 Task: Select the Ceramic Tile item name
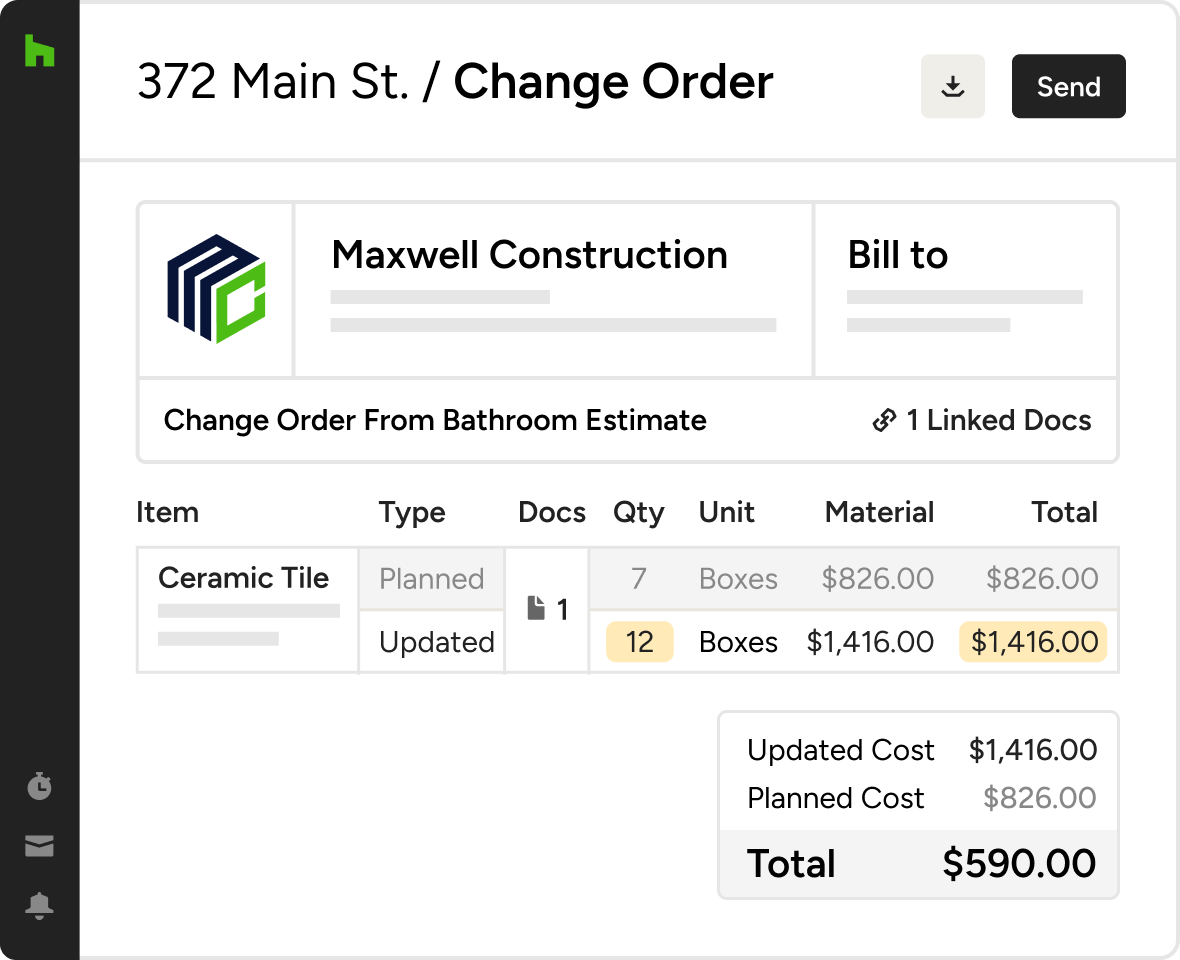(244, 578)
